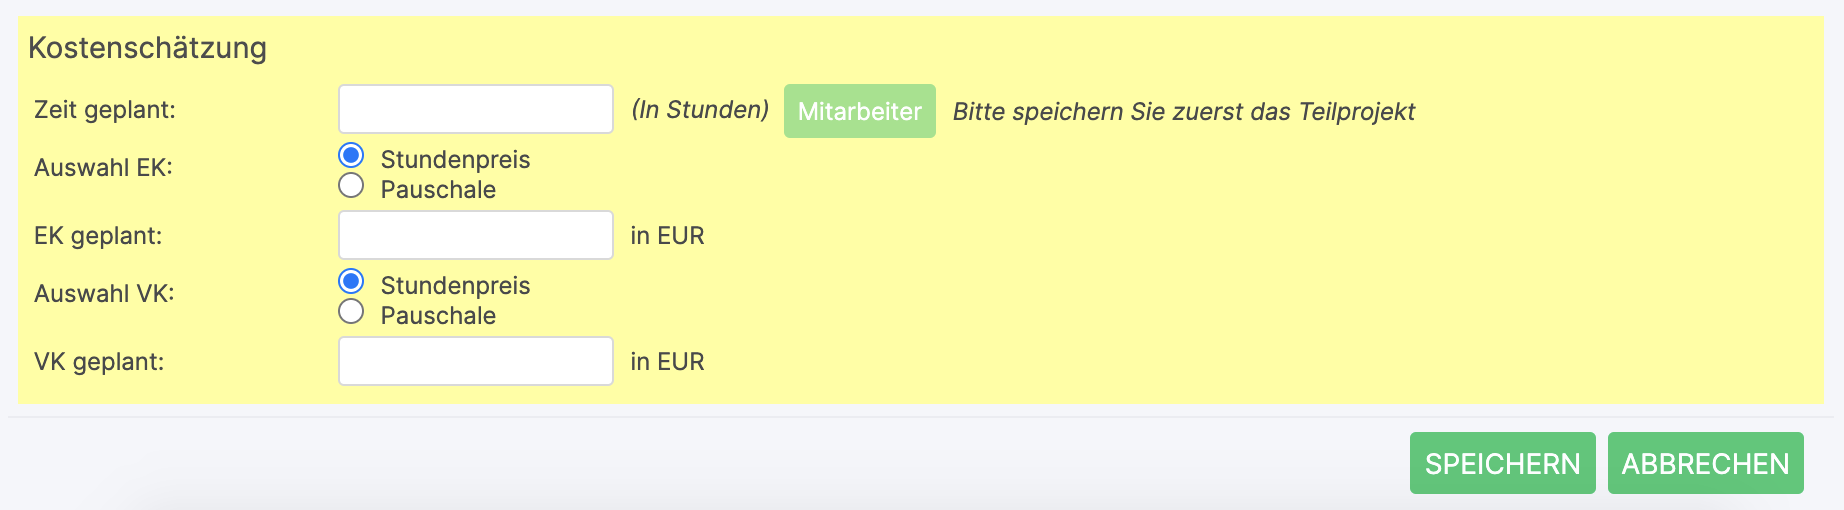Screen dimensions: 1844x510
Task: Focus the EK geplant input field
Action: click(x=476, y=235)
